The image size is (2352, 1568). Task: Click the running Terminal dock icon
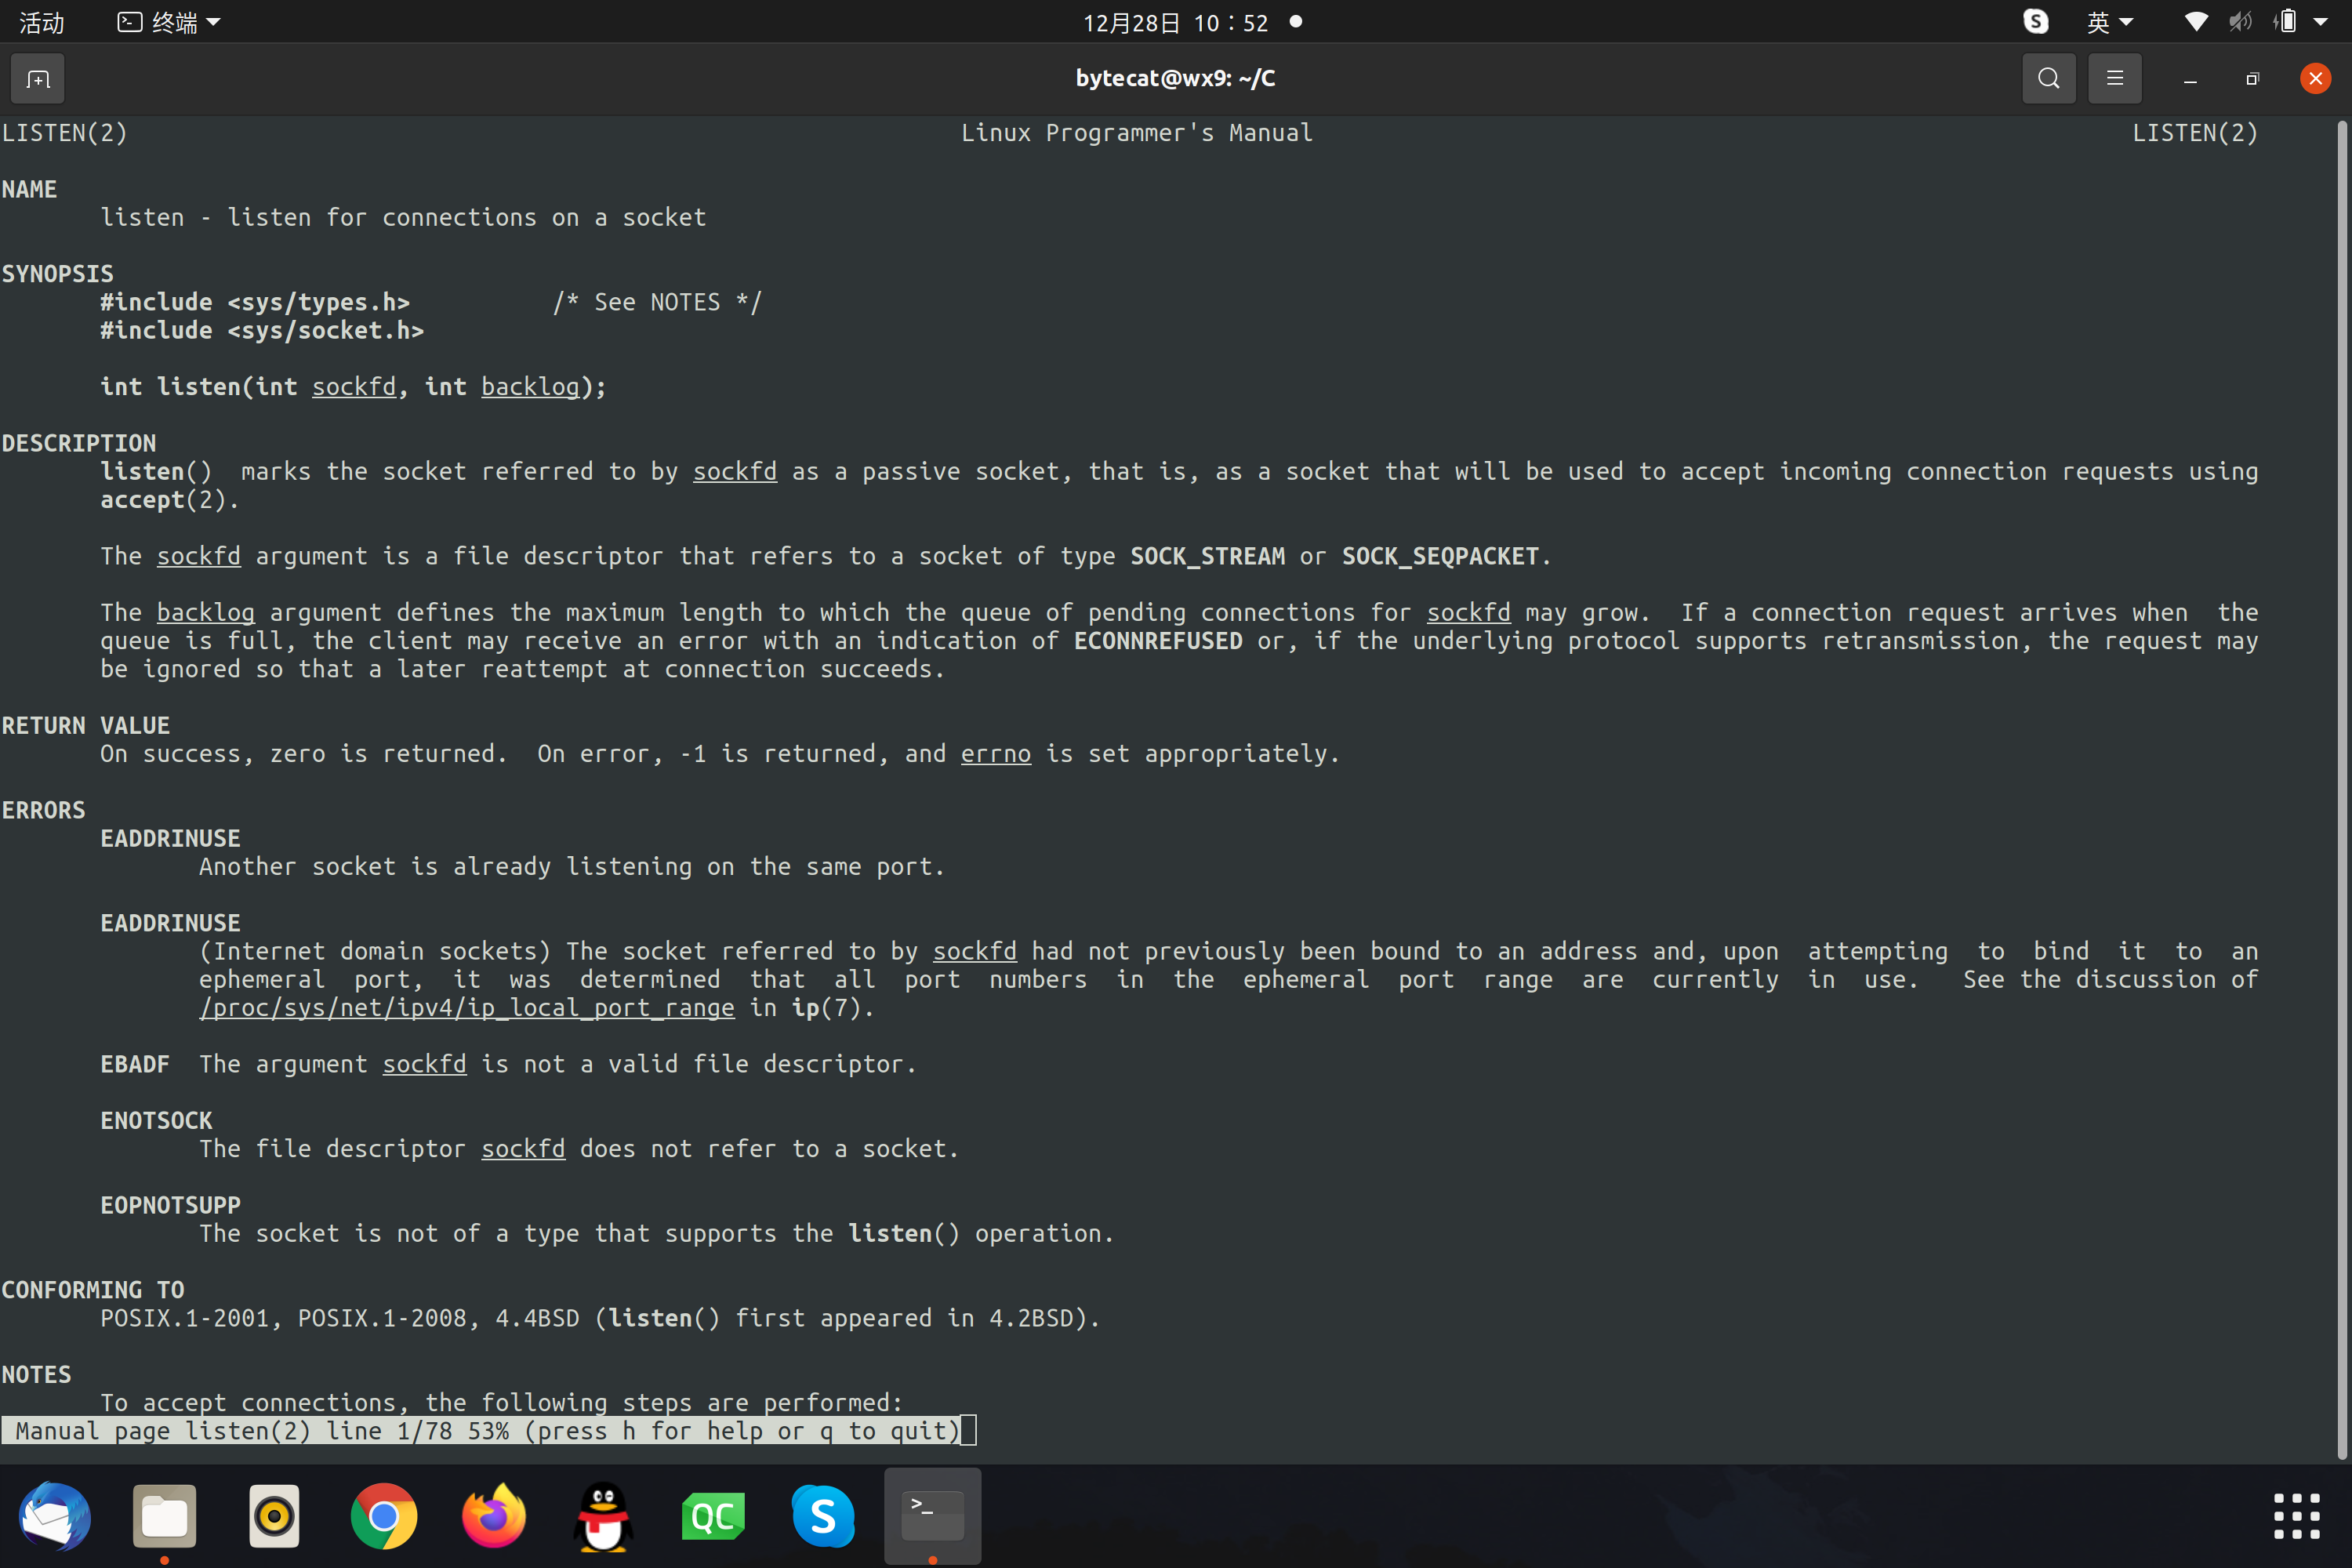coord(932,1516)
